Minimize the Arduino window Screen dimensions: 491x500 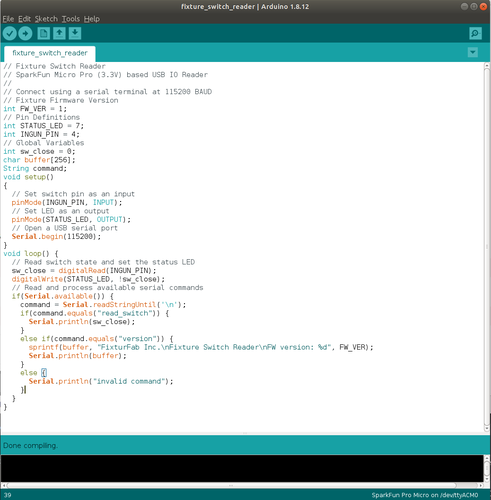(464, 7)
